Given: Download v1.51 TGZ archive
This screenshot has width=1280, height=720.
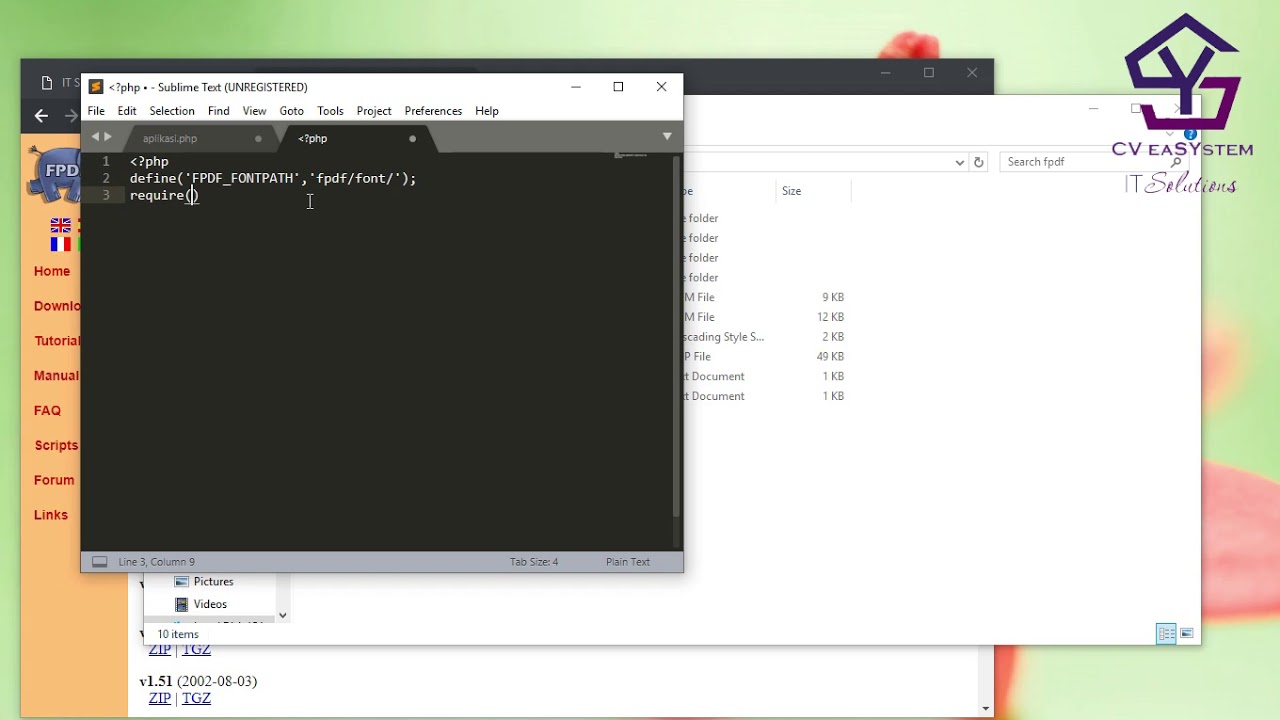Looking at the screenshot, I should click(196, 698).
